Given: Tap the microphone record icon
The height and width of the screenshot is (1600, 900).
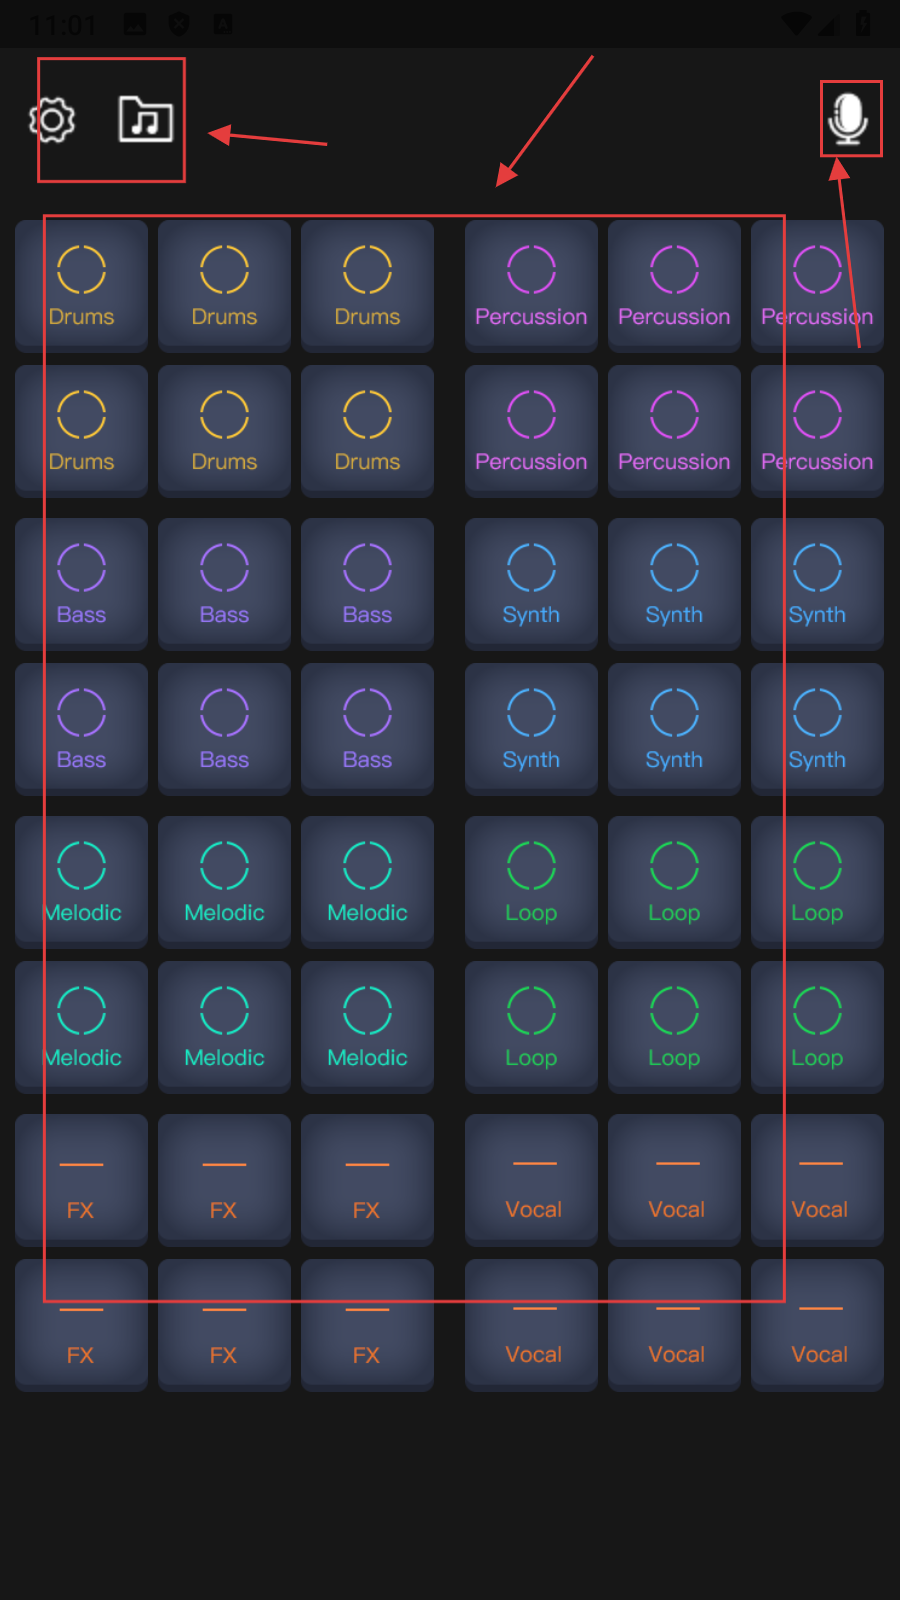Looking at the screenshot, I should tap(849, 119).
